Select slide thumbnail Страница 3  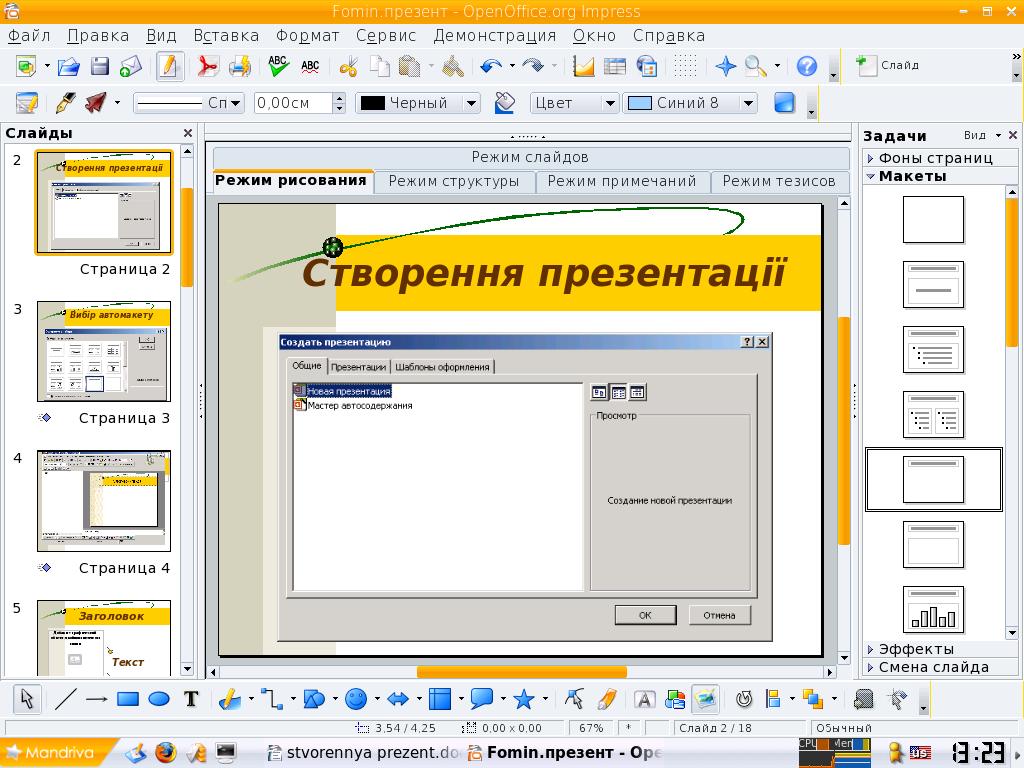coord(104,351)
